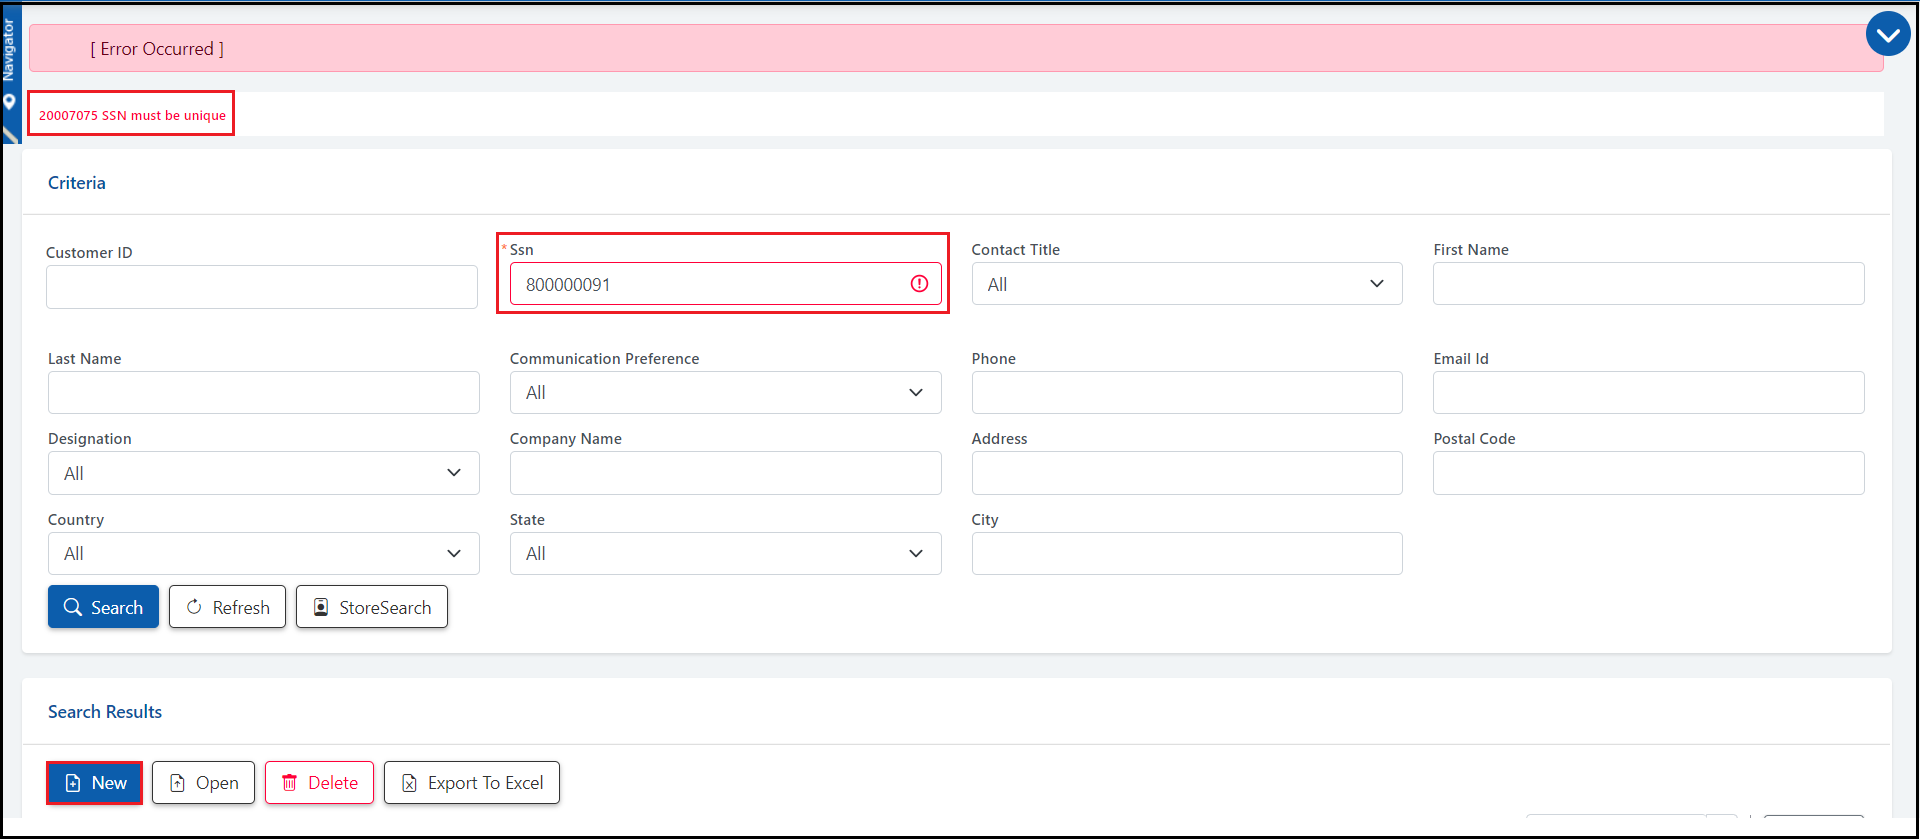Open the Contact Title dropdown
This screenshot has width=1920, height=840.
click(x=1187, y=284)
